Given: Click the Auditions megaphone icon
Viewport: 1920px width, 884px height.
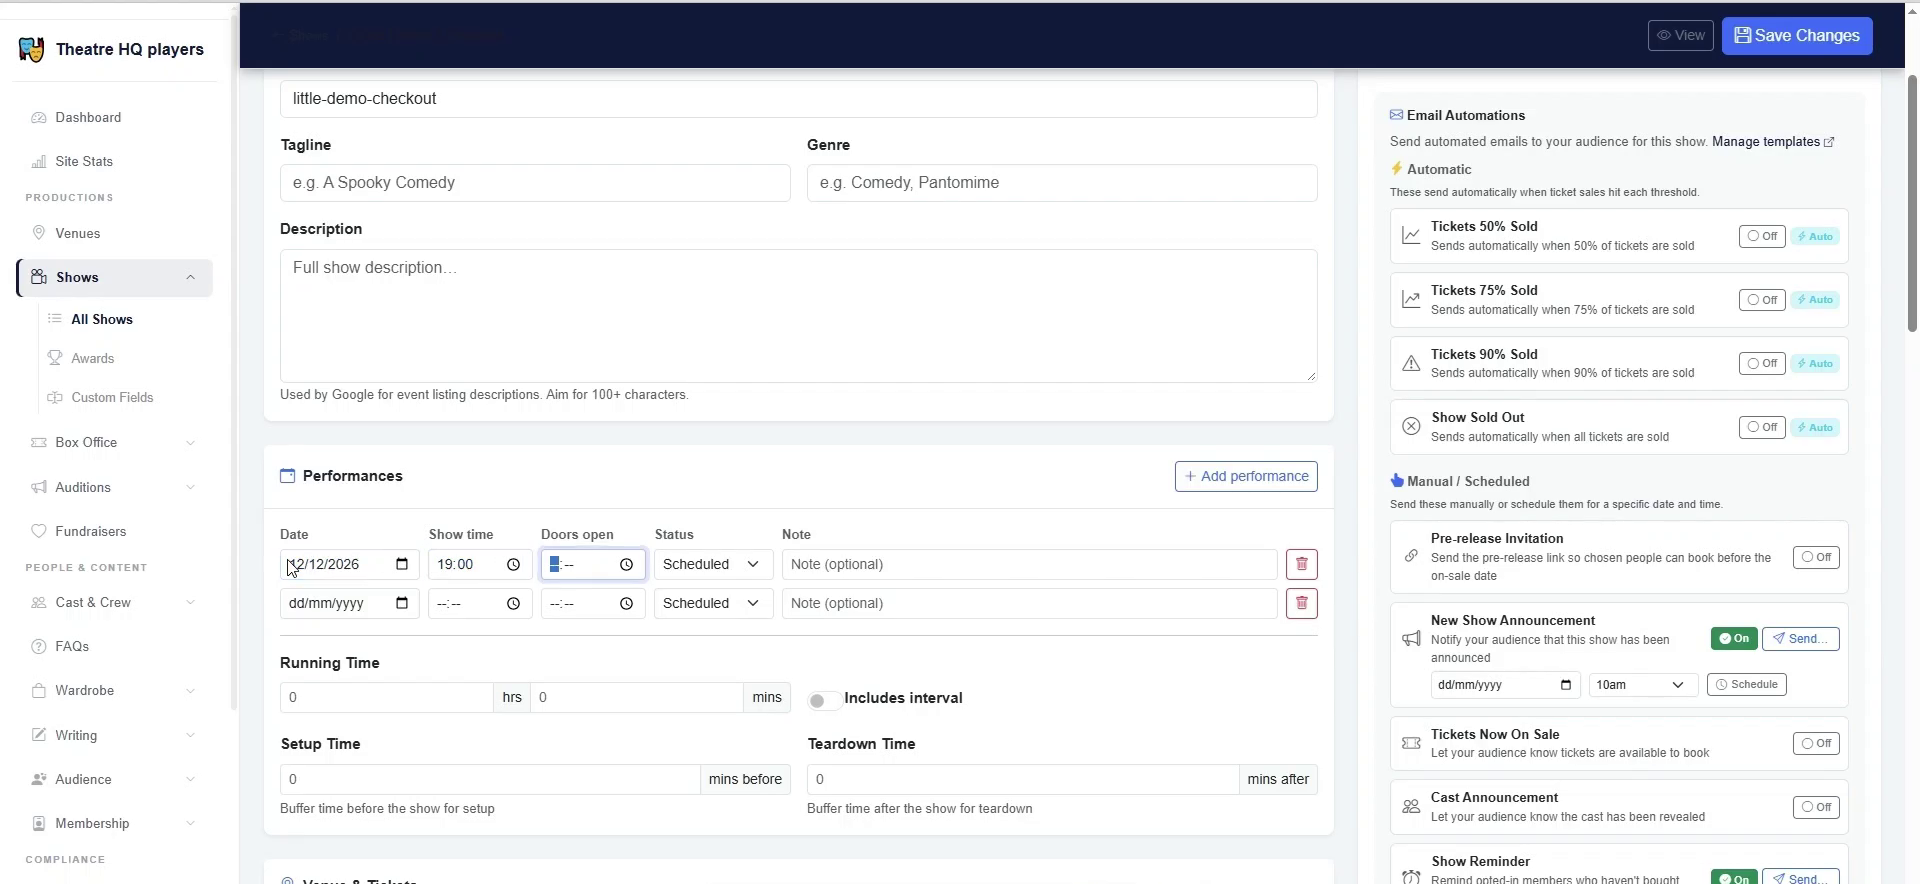Looking at the screenshot, I should point(39,487).
